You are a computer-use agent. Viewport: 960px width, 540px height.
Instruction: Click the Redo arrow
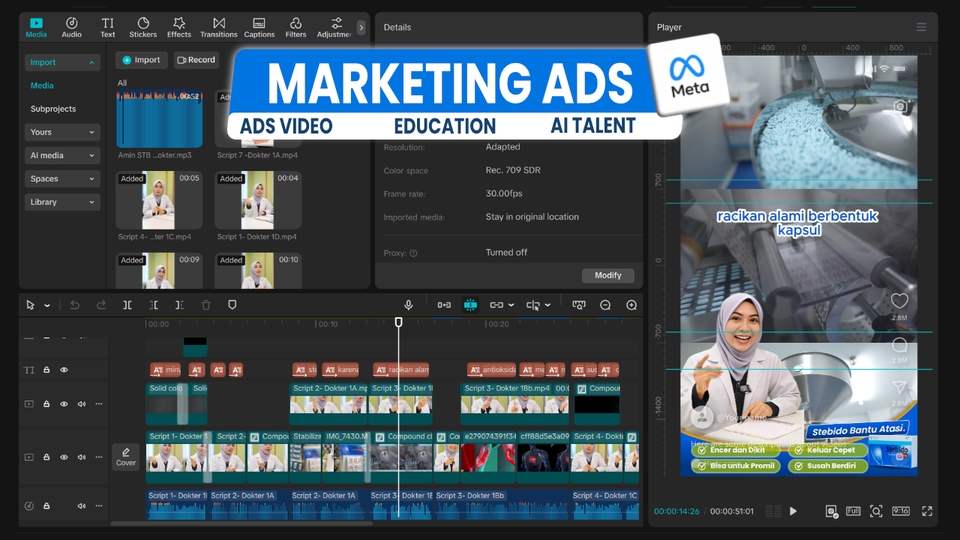click(101, 305)
